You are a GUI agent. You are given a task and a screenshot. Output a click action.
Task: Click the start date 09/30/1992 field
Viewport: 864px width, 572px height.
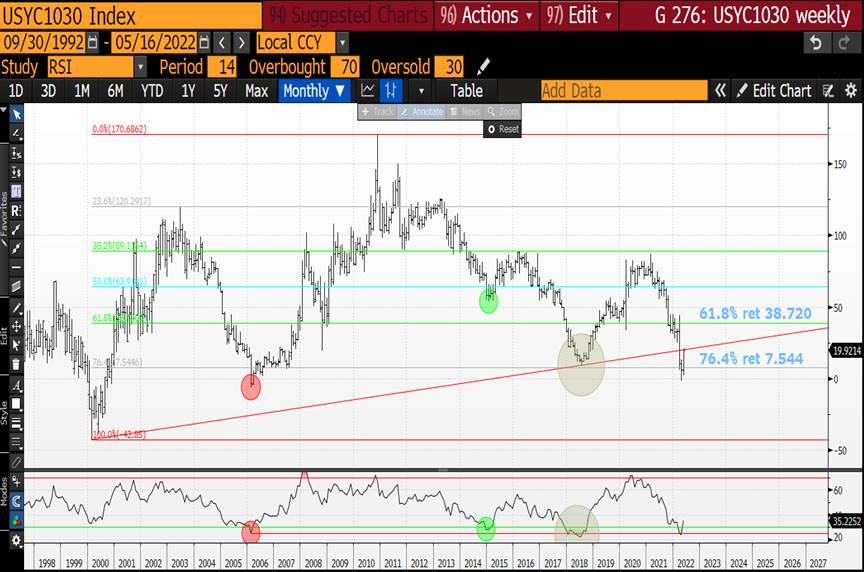pos(44,42)
